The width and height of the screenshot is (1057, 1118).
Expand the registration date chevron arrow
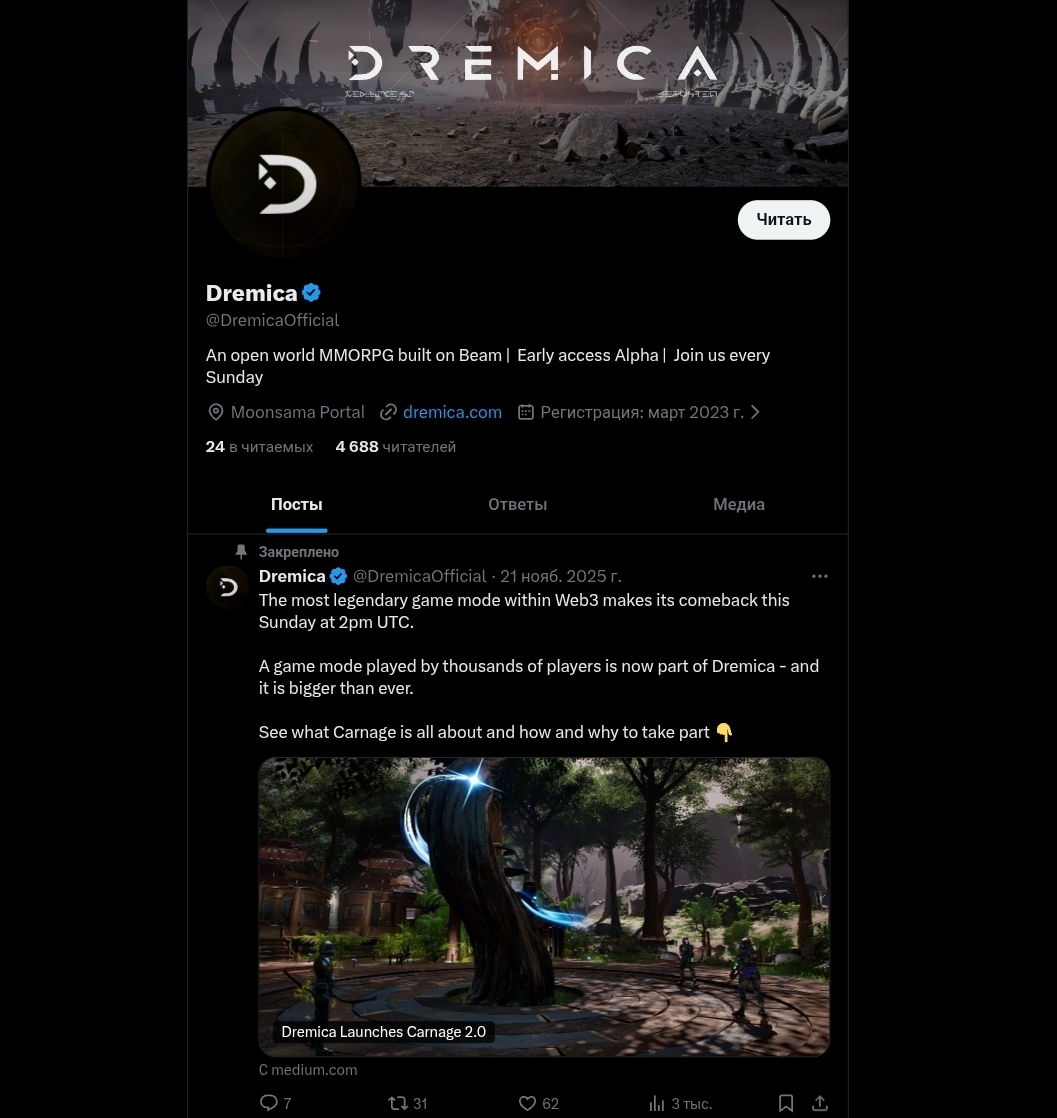(x=755, y=412)
